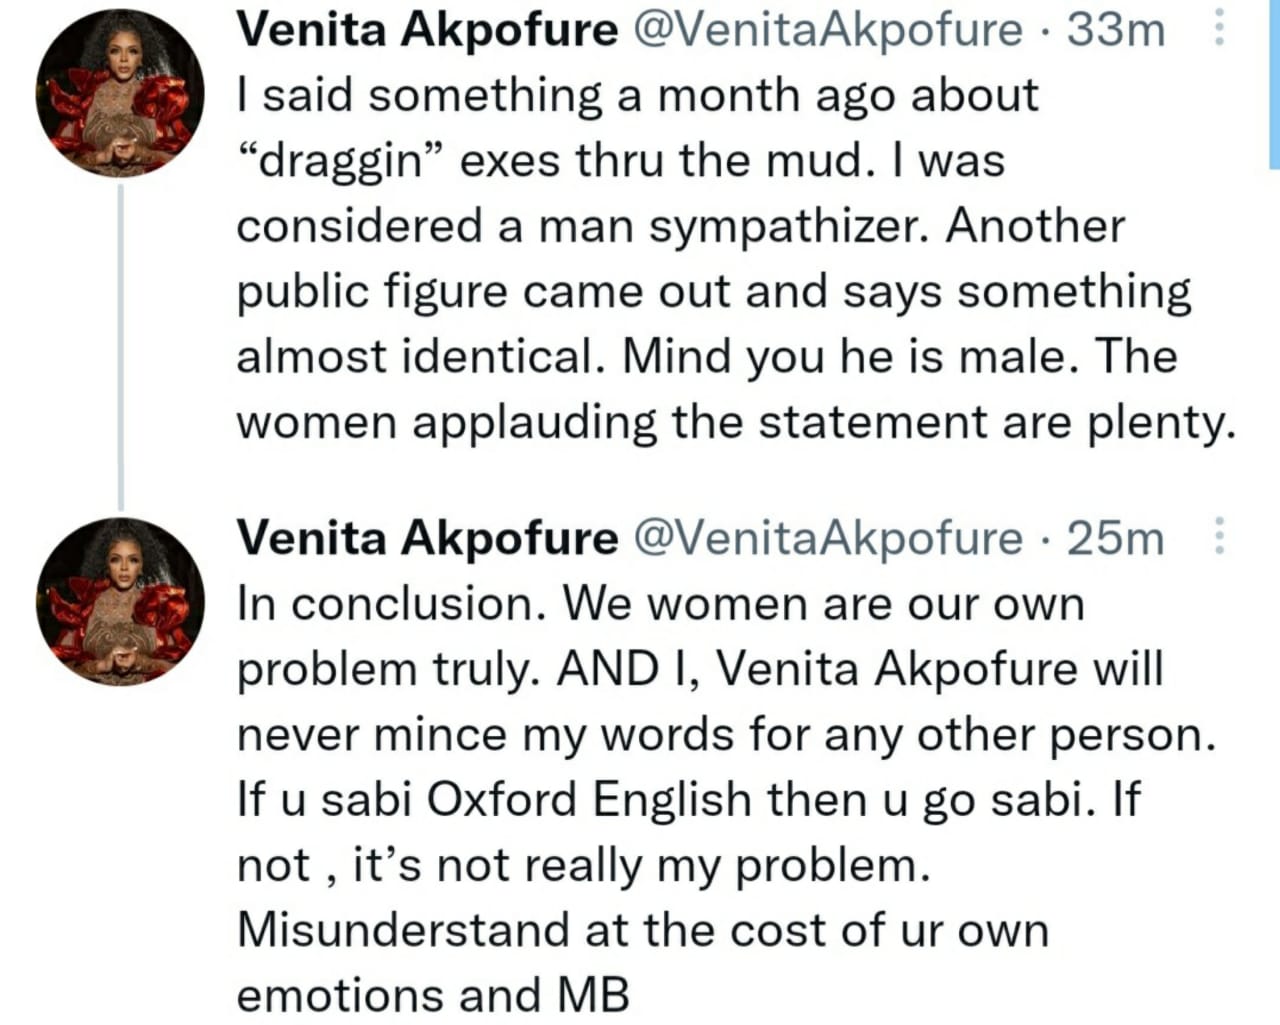Open more options on the 25m tweet
The height and width of the screenshot is (1025, 1280).
[x=1218, y=537]
